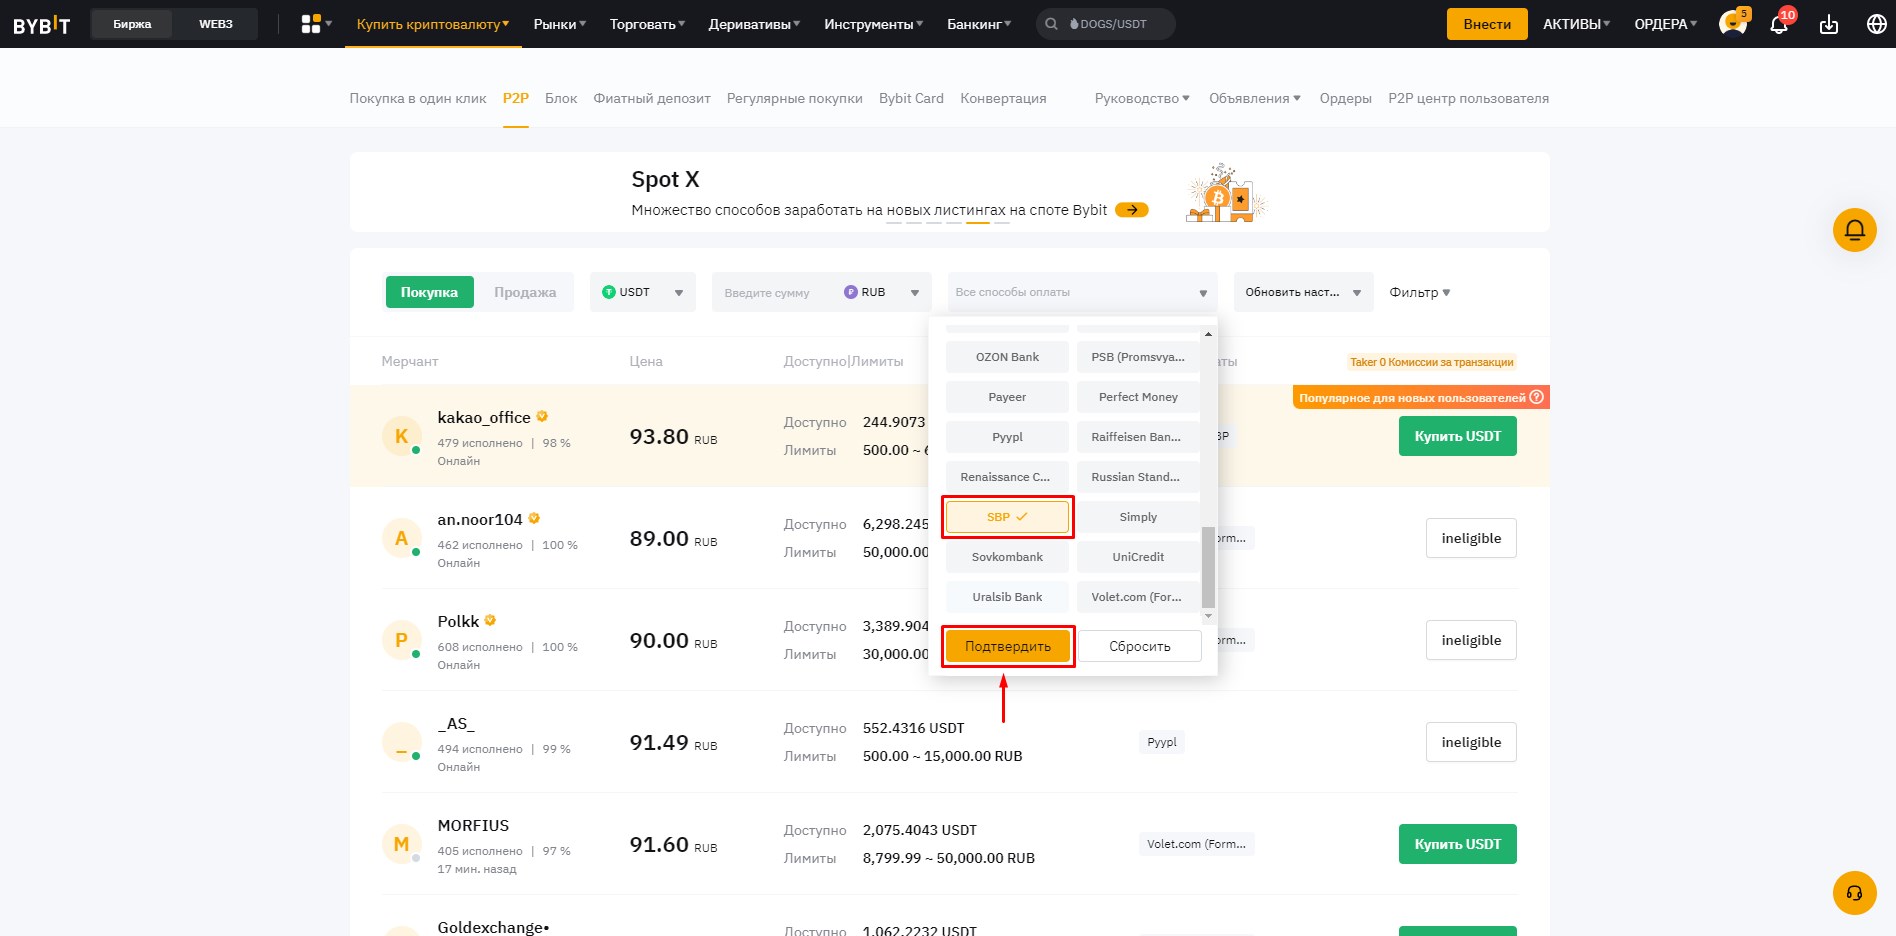Open the Торговать menu
This screenshot has width=1896, height=936.
pyautogui.click(x=647, y=24)
